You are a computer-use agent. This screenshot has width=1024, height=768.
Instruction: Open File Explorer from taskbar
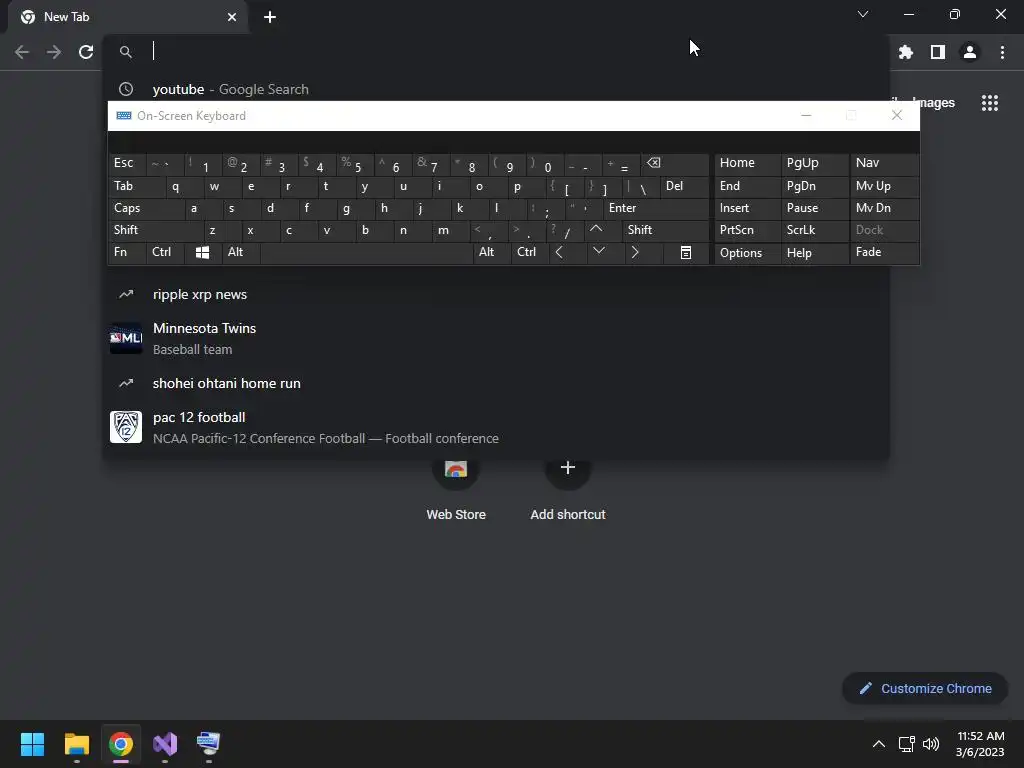[x=76, y=744]
